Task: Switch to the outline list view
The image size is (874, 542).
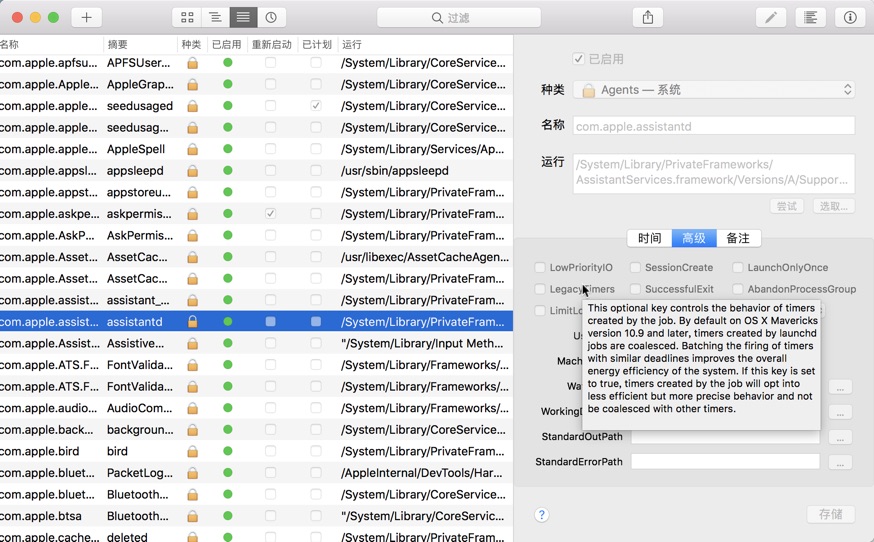Action: [215, 17]
